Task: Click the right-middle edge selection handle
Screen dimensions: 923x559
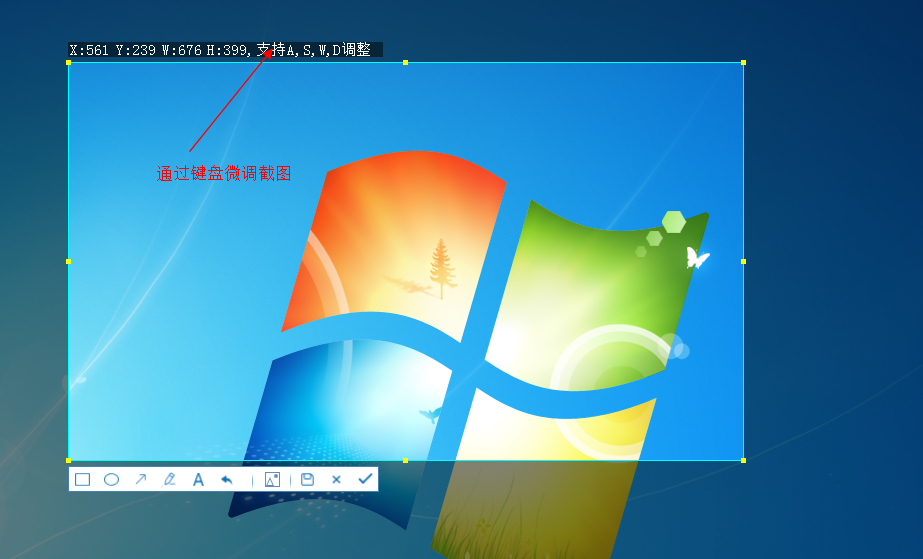Action: 743,261
